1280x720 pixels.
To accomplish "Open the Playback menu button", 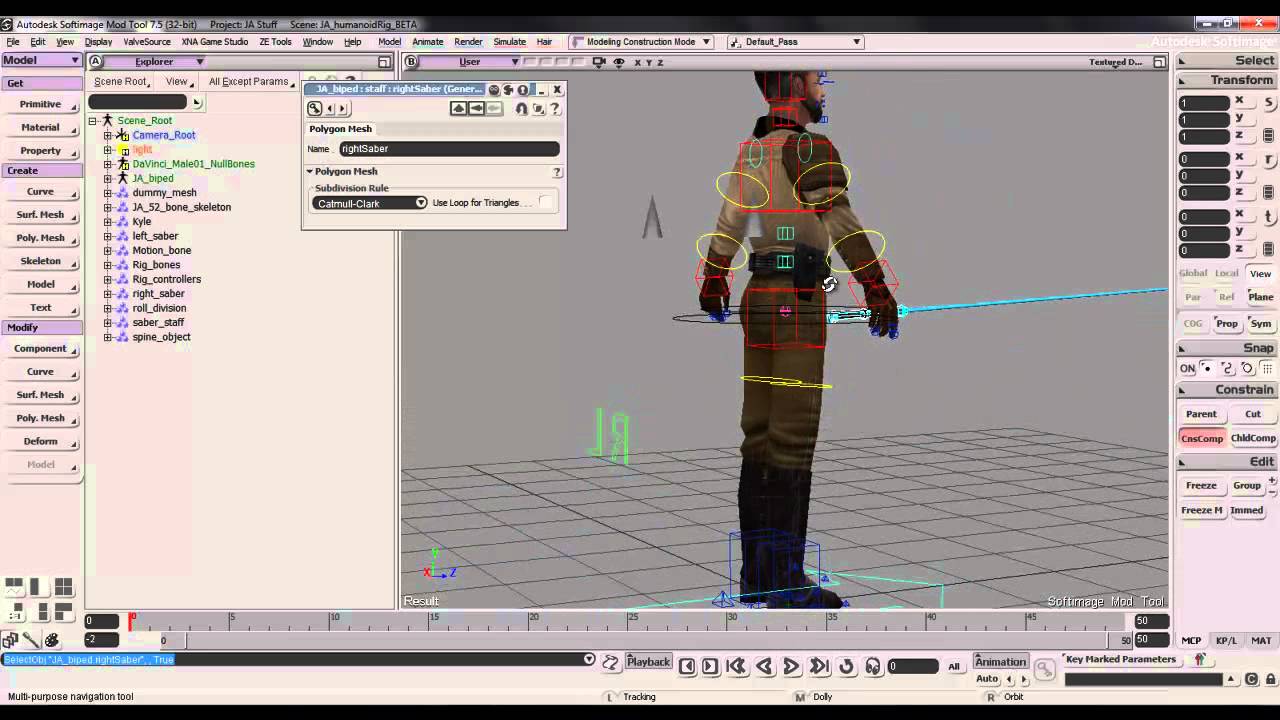I will pyautogui.click(x=648, y=662).
